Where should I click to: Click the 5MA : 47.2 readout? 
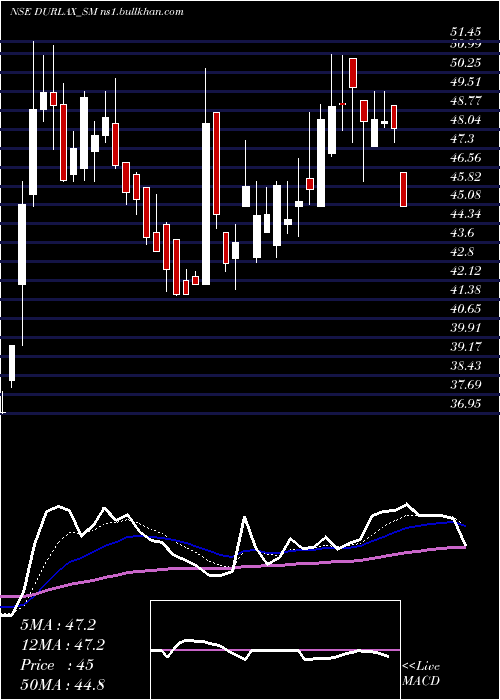[58, 625]
